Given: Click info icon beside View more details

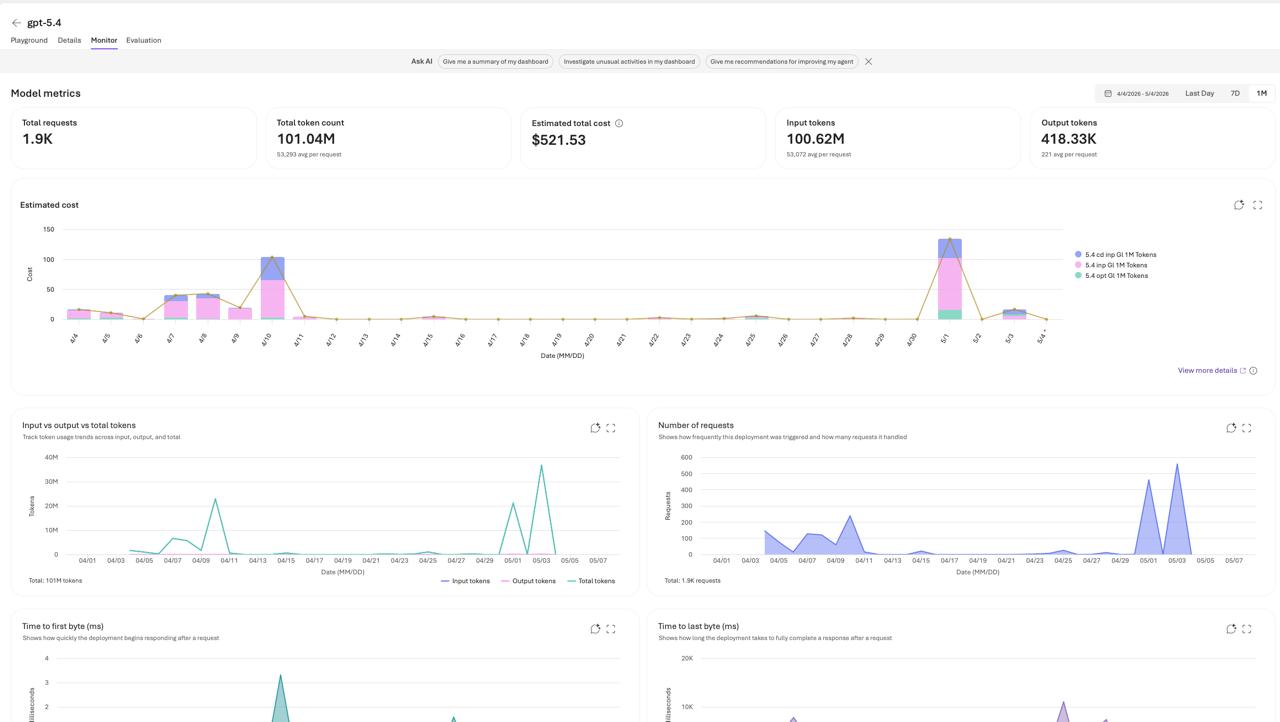Looking at the screenshot, I should (x=1253, y=371).
